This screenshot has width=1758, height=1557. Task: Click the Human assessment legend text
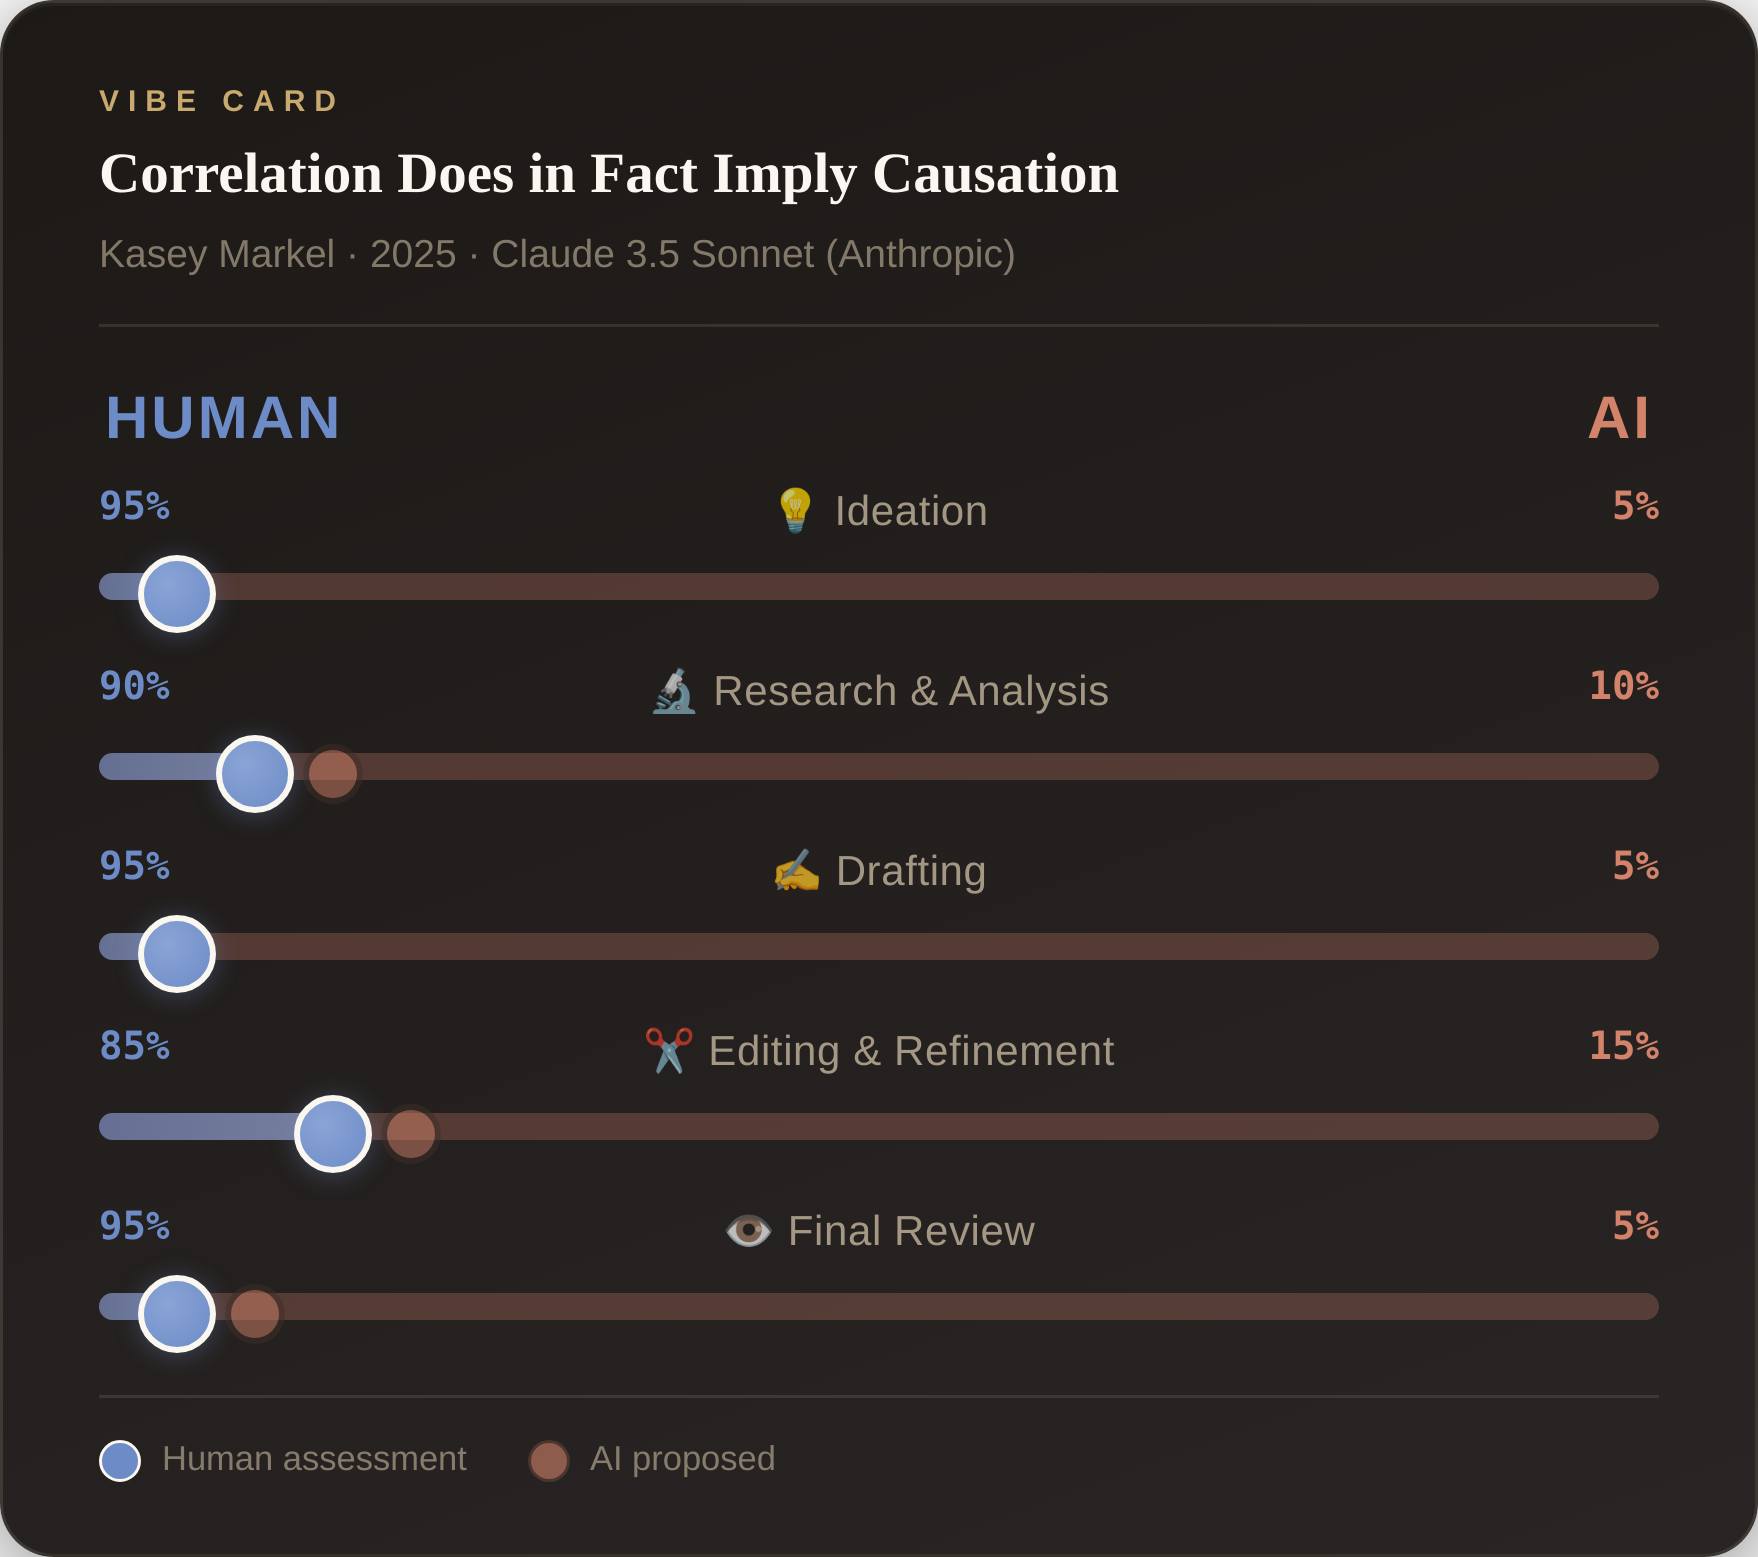[314, 1459]
